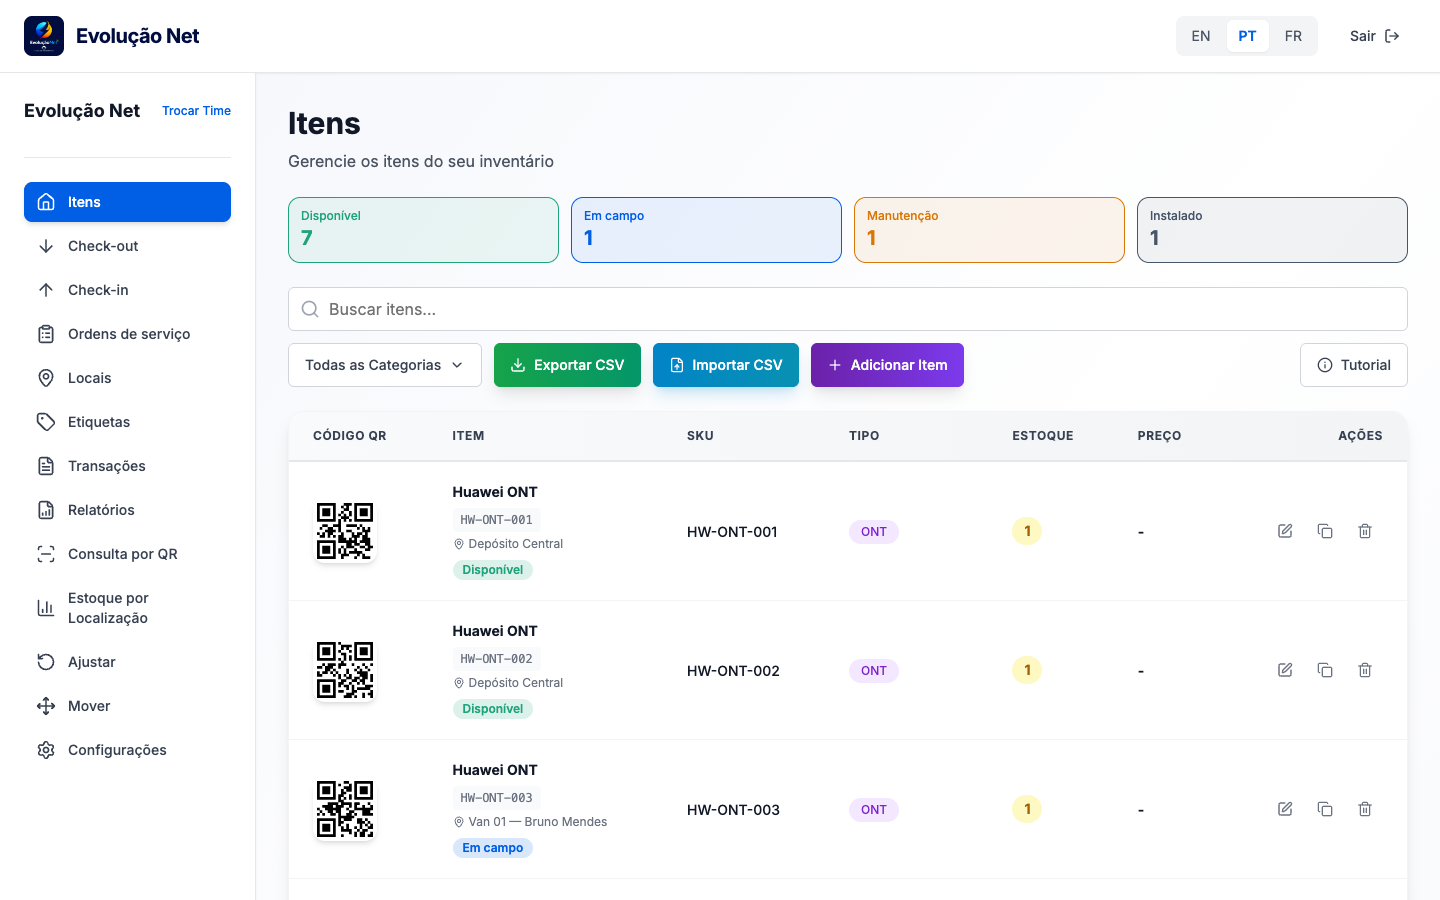This screenshot has height=900, width=1440.
Task: Open QR code for HW-ONT-001
Action: 345,531
